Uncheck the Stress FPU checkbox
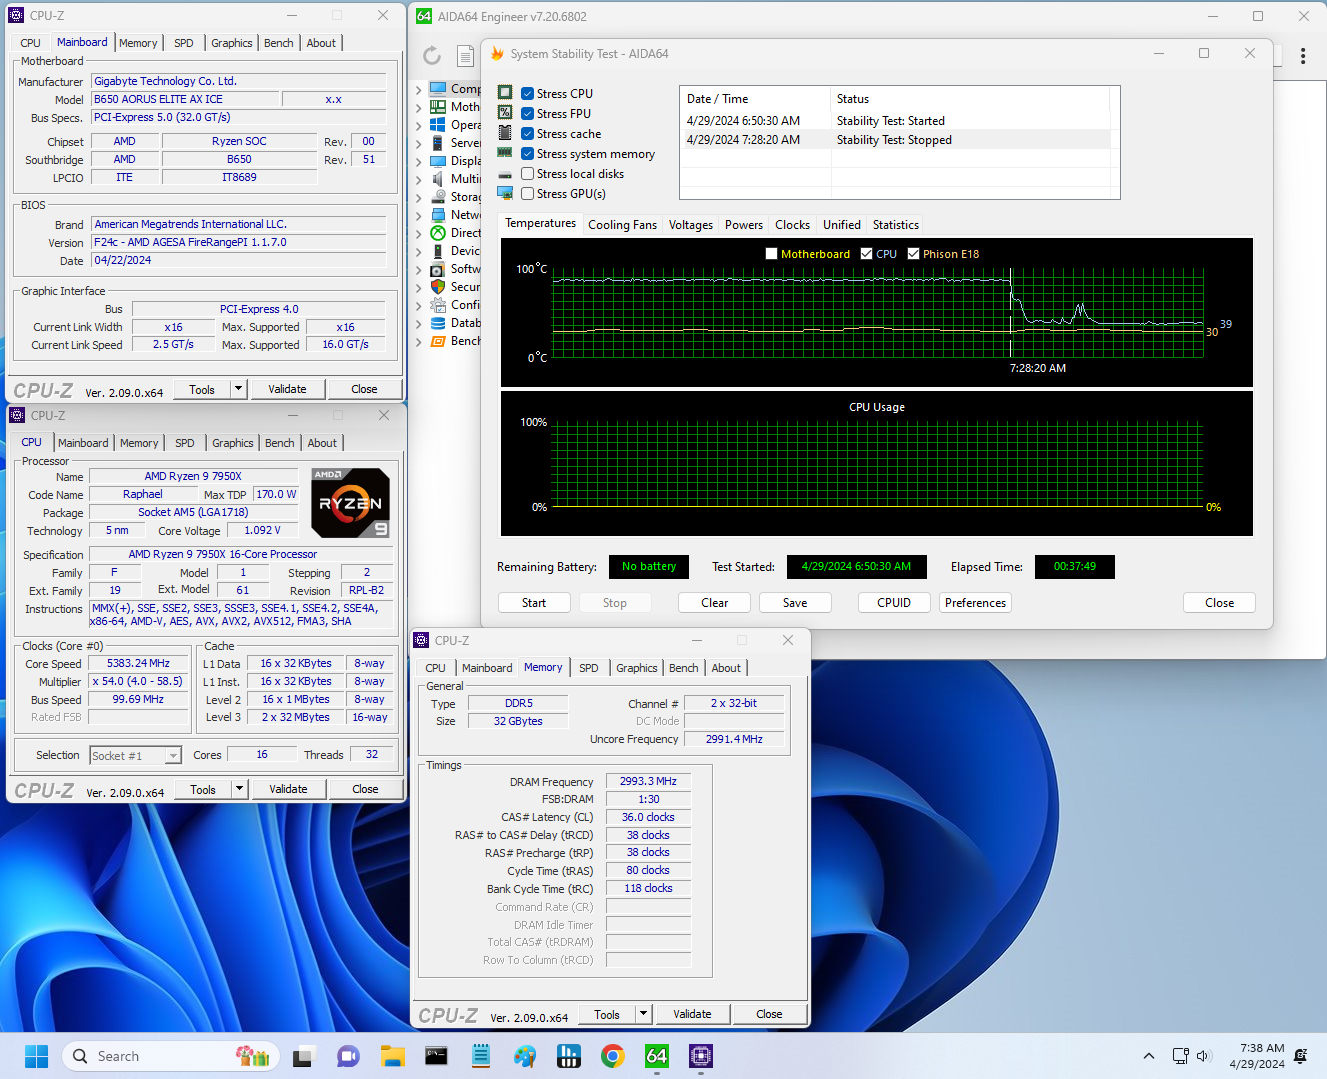This screenshot has width=1327, height=1079. [x=527, y=114]
